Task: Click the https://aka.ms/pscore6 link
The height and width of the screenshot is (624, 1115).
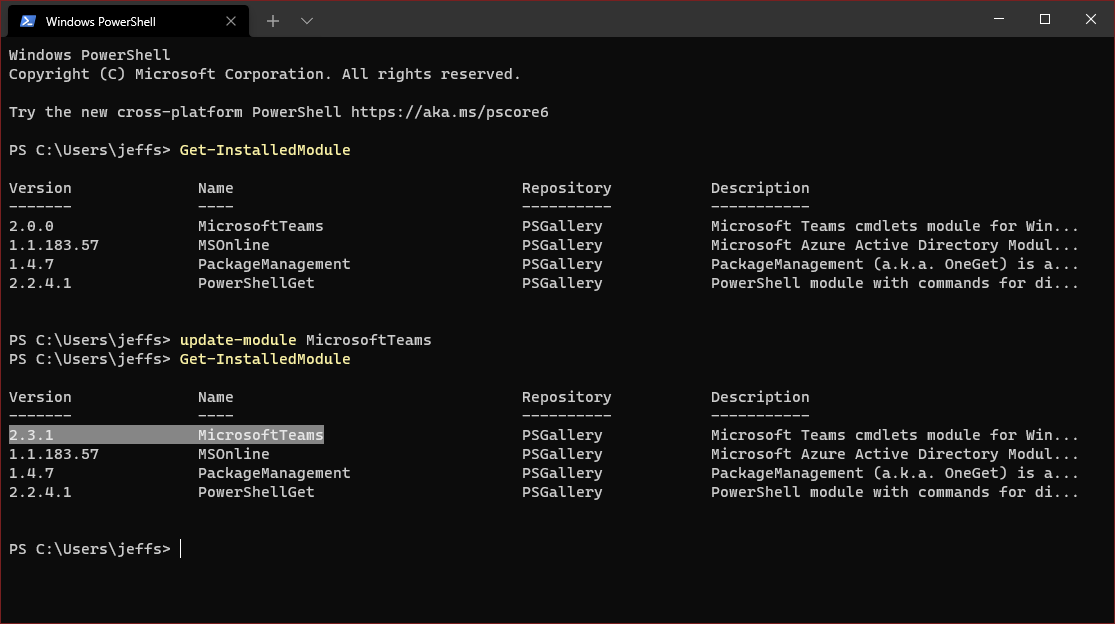Action: (449, 112)
